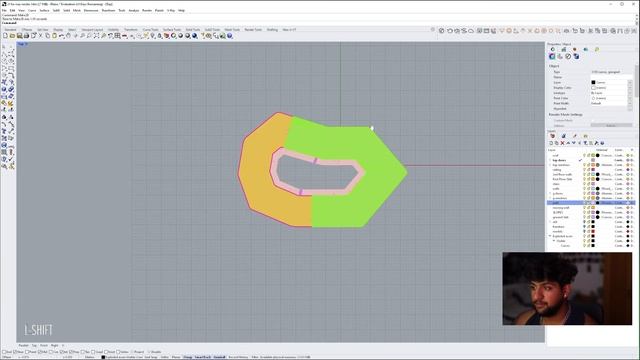Click the Save diskette icon
The width and height of the screenshot is (640, 360).
(x=19, y=36)
